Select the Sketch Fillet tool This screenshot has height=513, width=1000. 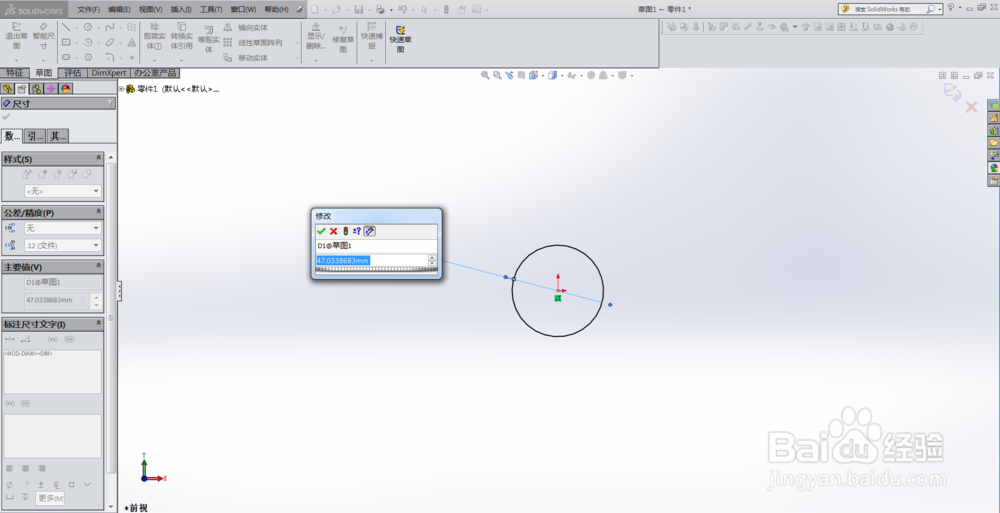click(110, 57)
